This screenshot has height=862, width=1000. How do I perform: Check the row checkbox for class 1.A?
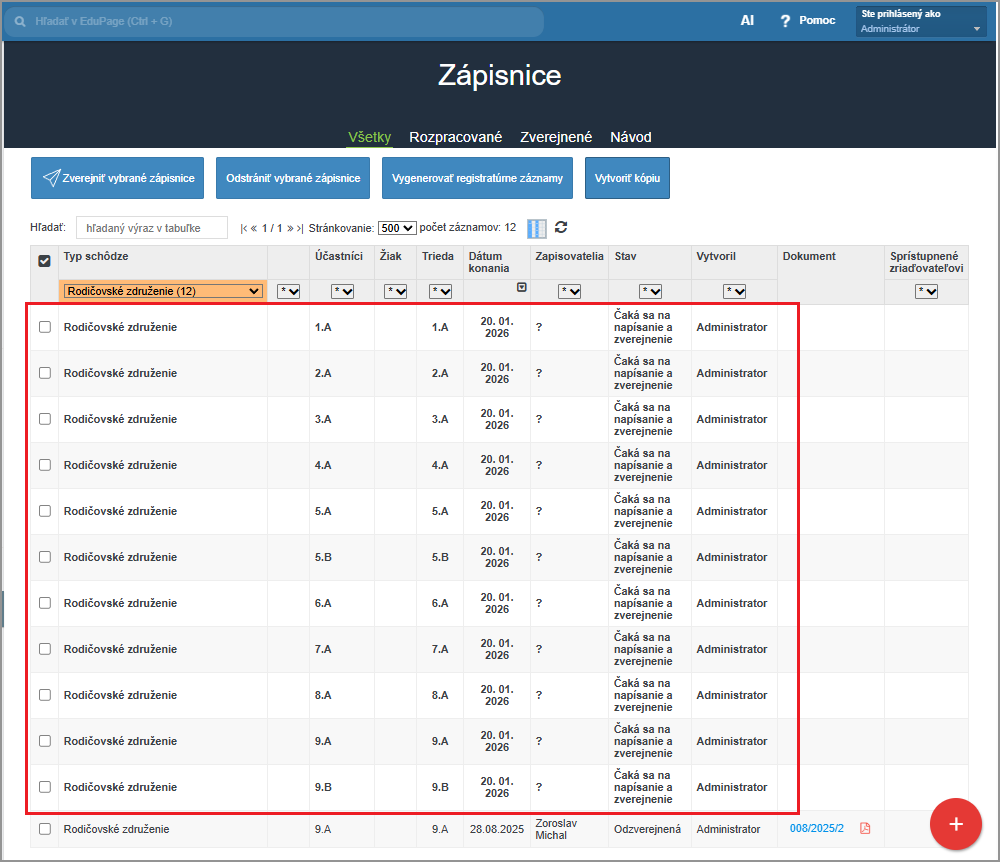[44, 327]
